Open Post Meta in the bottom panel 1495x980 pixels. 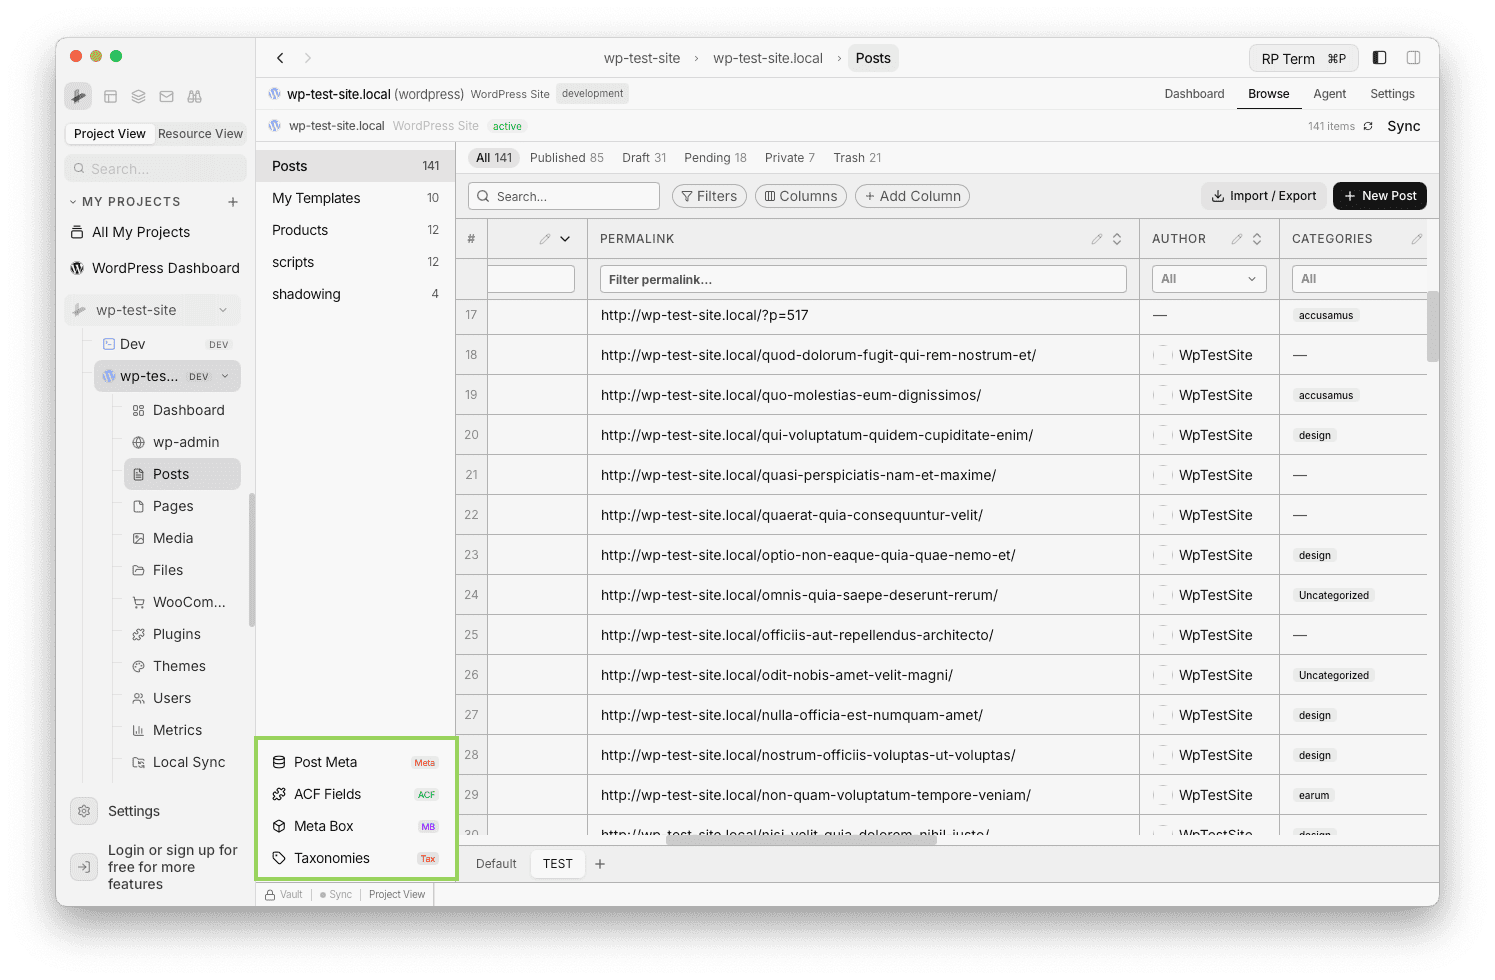point(356,762)
